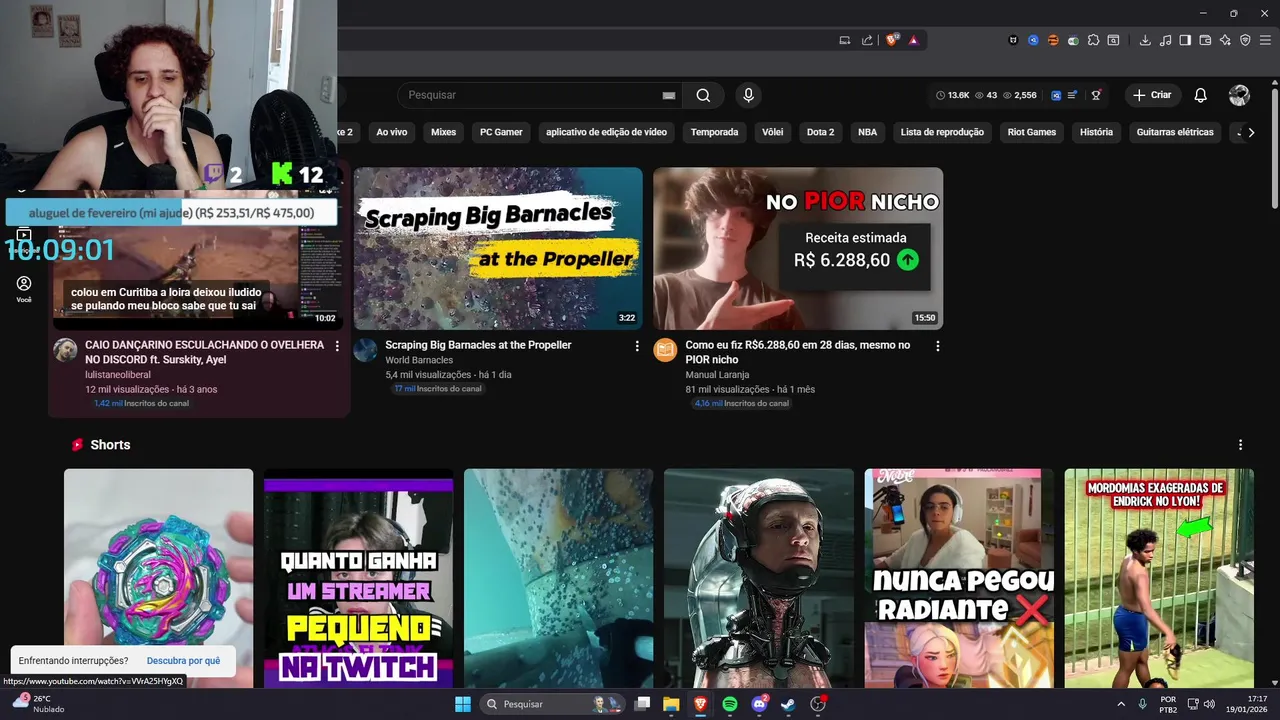Open the 'Quanto ganha um streamer pequeno' Short
The image size is (1280, 720).
pos(358,578)
